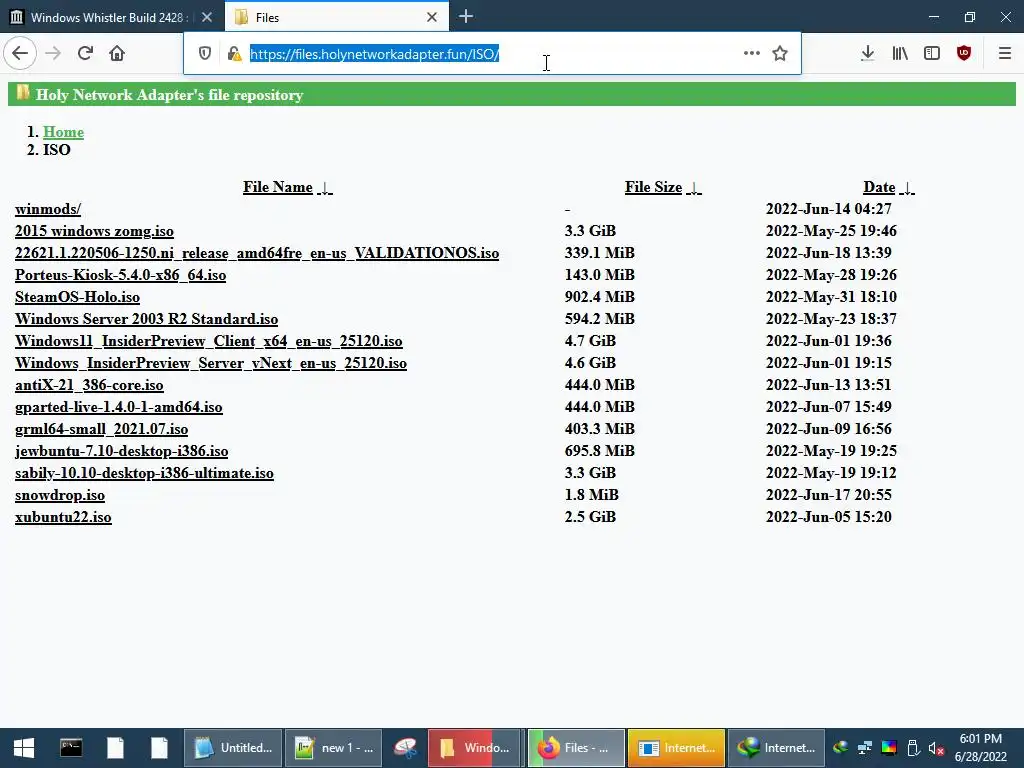The image size is (1024, 768).
Task: Open the Library menu
Action: point(900,53)
